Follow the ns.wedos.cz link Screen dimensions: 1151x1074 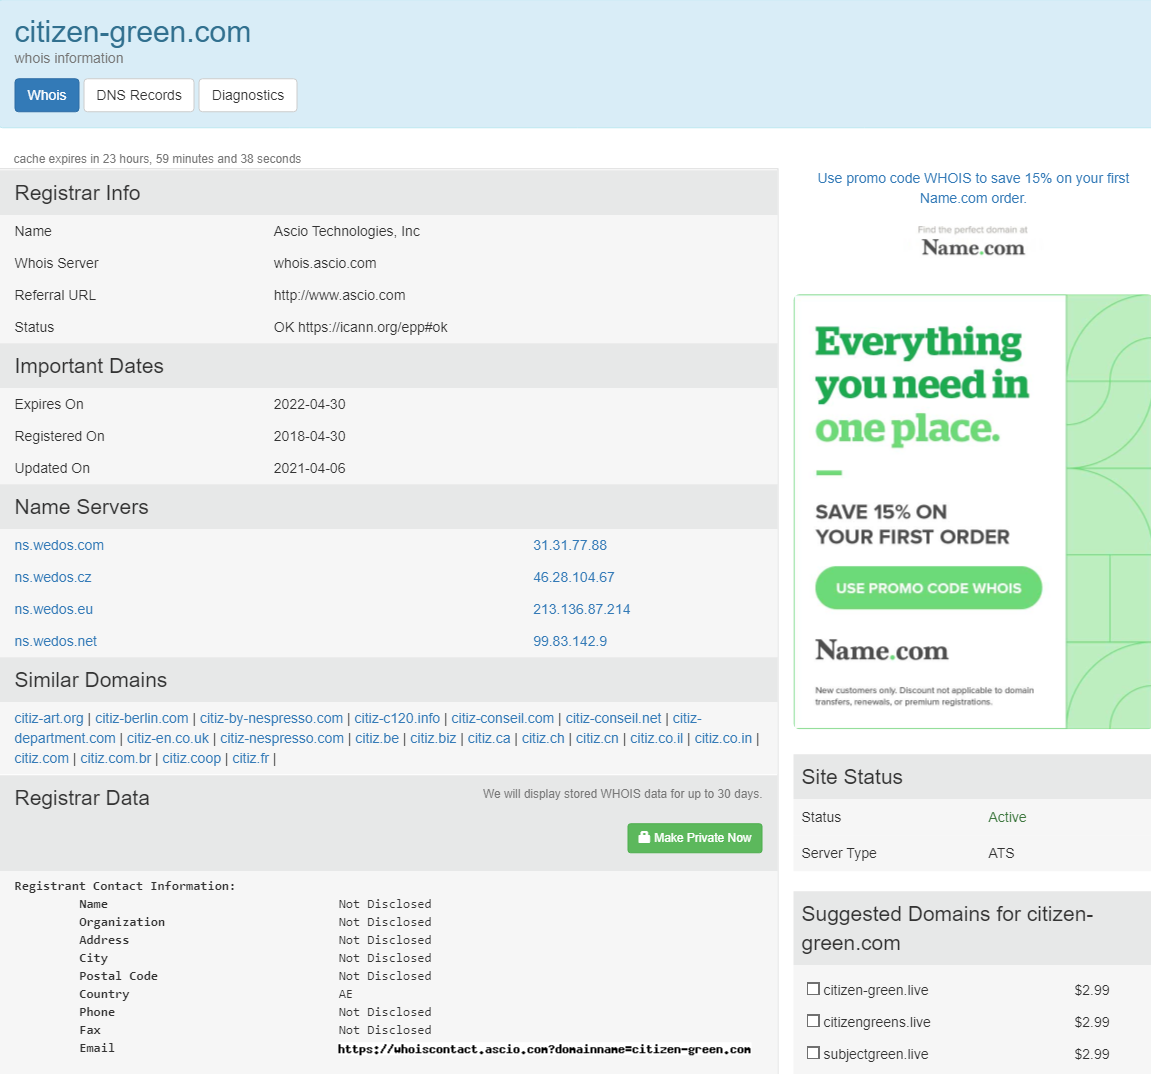coord(53,578)
